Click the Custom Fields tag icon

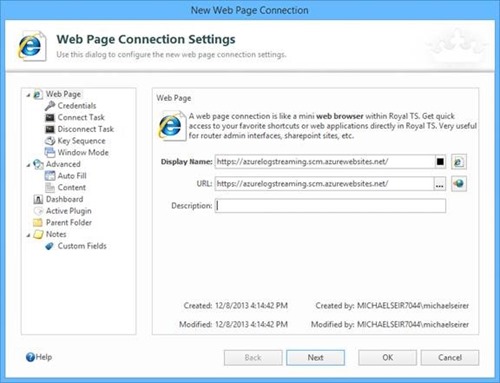[x=50, y=246]
